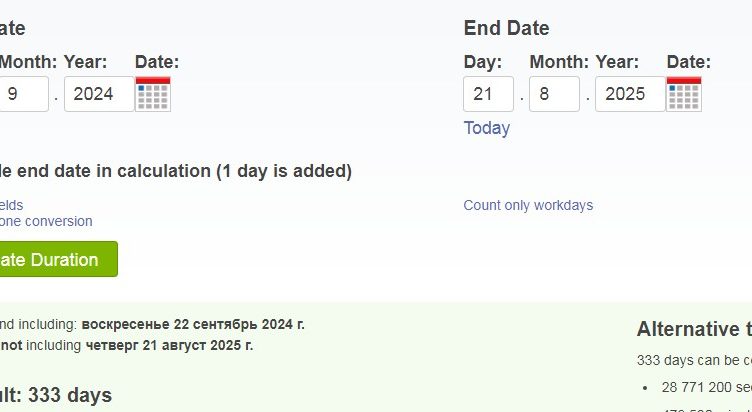Click the Start Date month field showing 9
Screen dimensions: 752x412
click(x=23, y=94)
